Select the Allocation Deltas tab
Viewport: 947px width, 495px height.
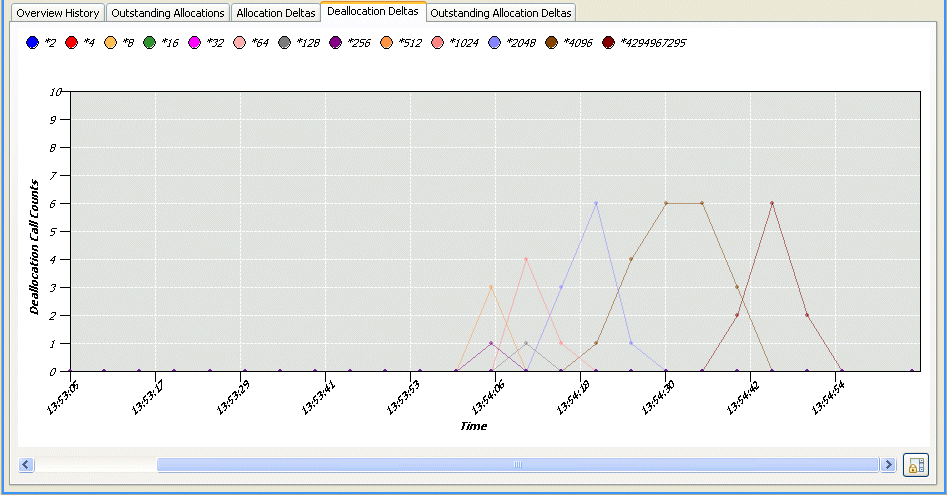[276, 13]
